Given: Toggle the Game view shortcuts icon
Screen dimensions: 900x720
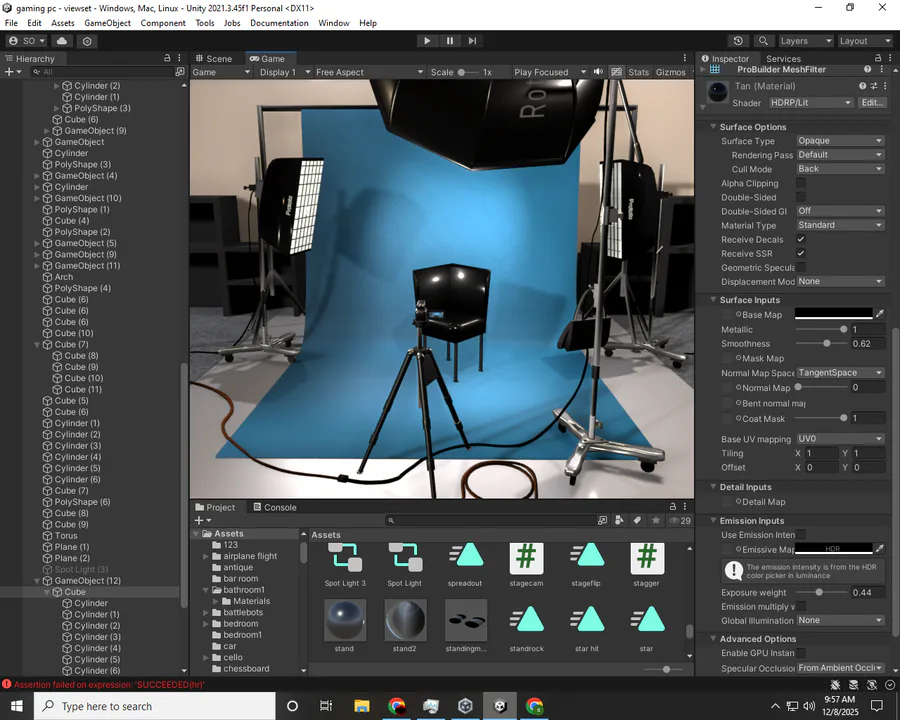Looking at the screenshot, I should click(616, 72).
